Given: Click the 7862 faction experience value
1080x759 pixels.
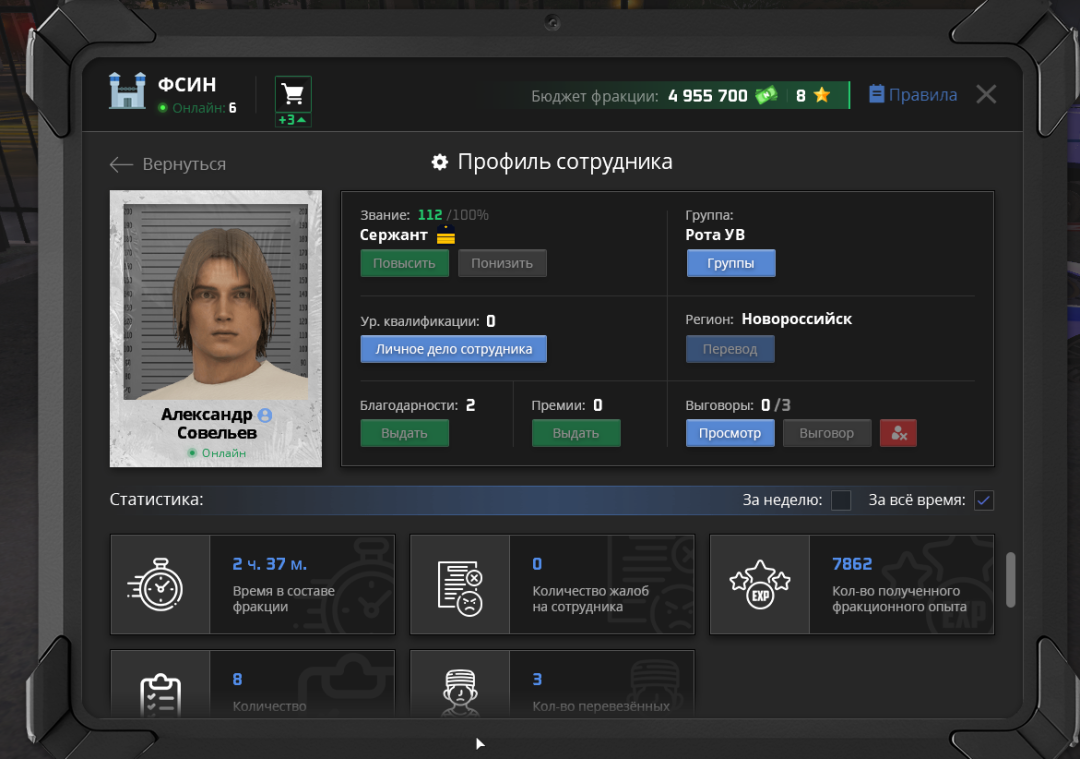Looking at the screenshot, I should coord(852,564).
